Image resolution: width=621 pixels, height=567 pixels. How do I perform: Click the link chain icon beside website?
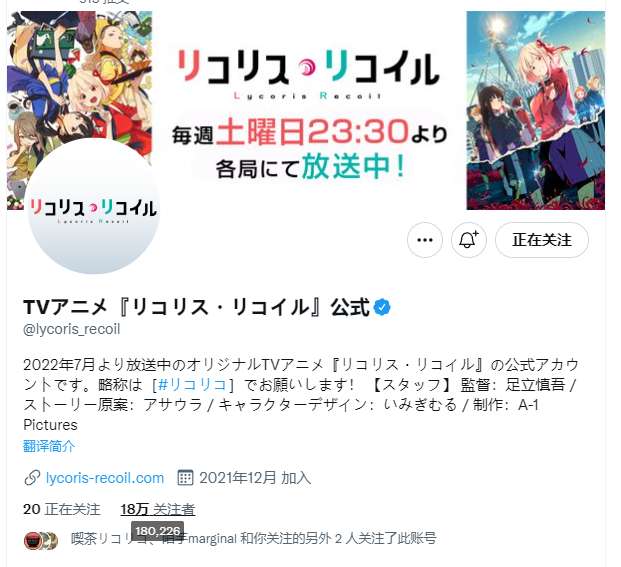(32, 478)
